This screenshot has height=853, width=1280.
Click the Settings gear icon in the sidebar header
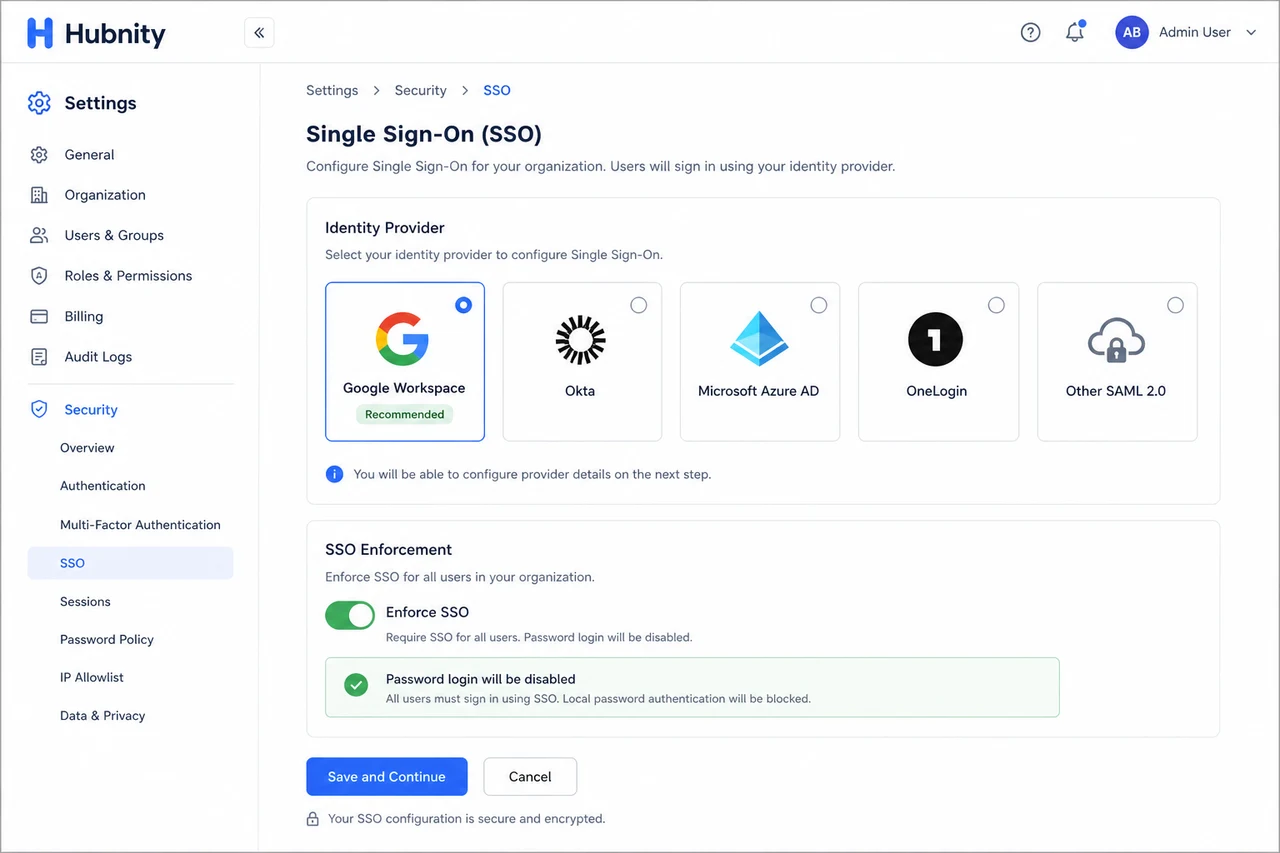(x=39, y=103)
